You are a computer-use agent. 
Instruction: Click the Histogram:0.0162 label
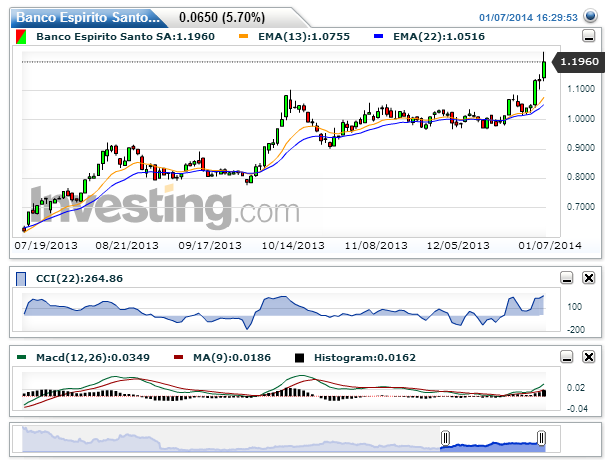pos(365,358)
